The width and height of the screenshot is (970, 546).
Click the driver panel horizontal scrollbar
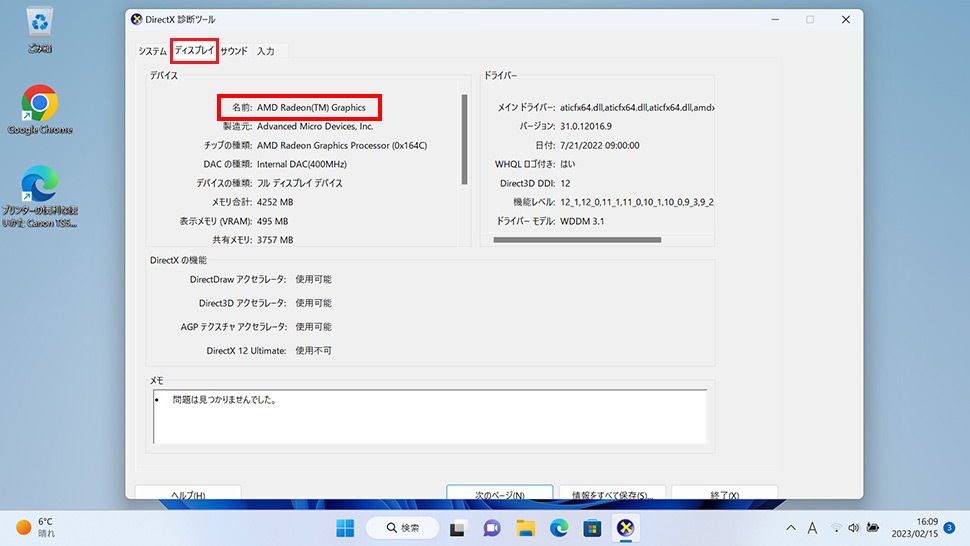pos(577,240)
